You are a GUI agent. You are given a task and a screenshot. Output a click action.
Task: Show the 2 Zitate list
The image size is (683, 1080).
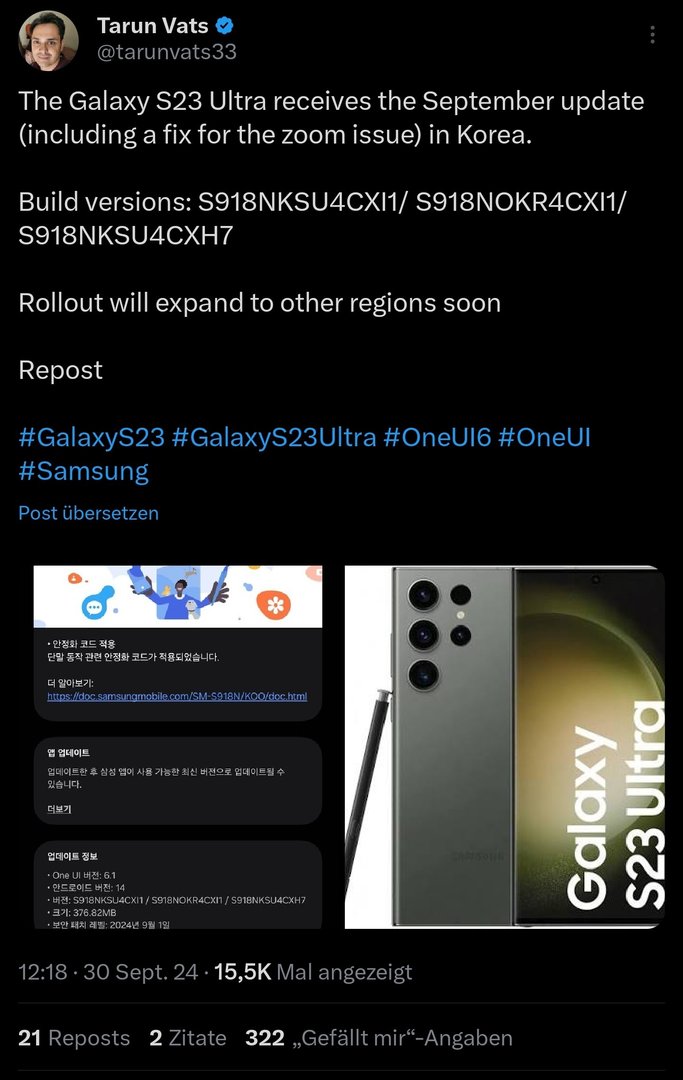(187, 1038)
